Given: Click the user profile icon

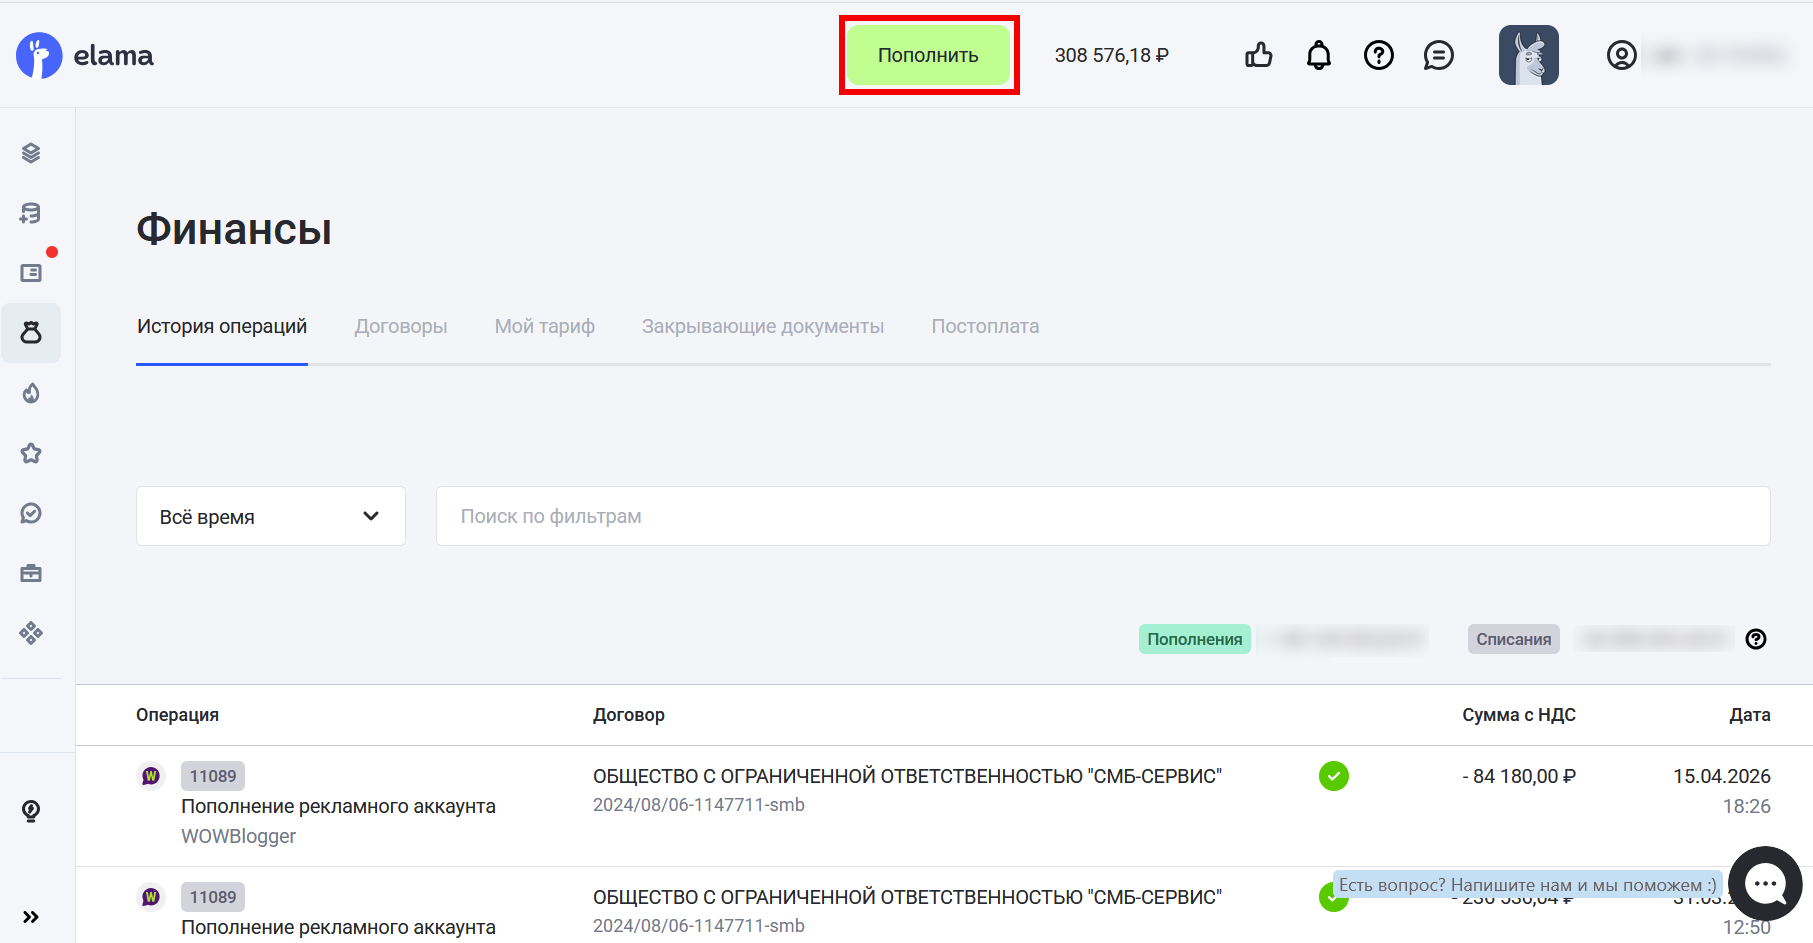Looking at the screenshot, I should (1621, 55).
